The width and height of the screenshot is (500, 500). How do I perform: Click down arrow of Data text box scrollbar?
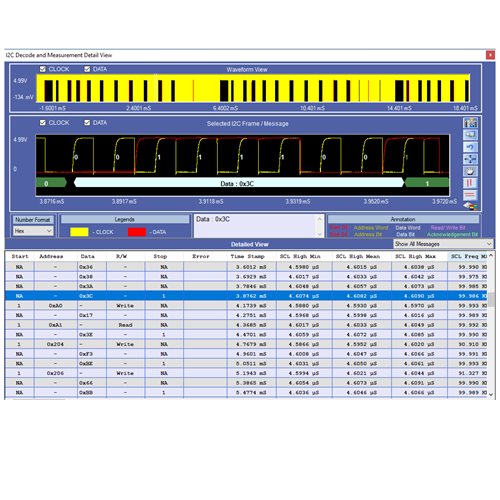tap(319, 234)
